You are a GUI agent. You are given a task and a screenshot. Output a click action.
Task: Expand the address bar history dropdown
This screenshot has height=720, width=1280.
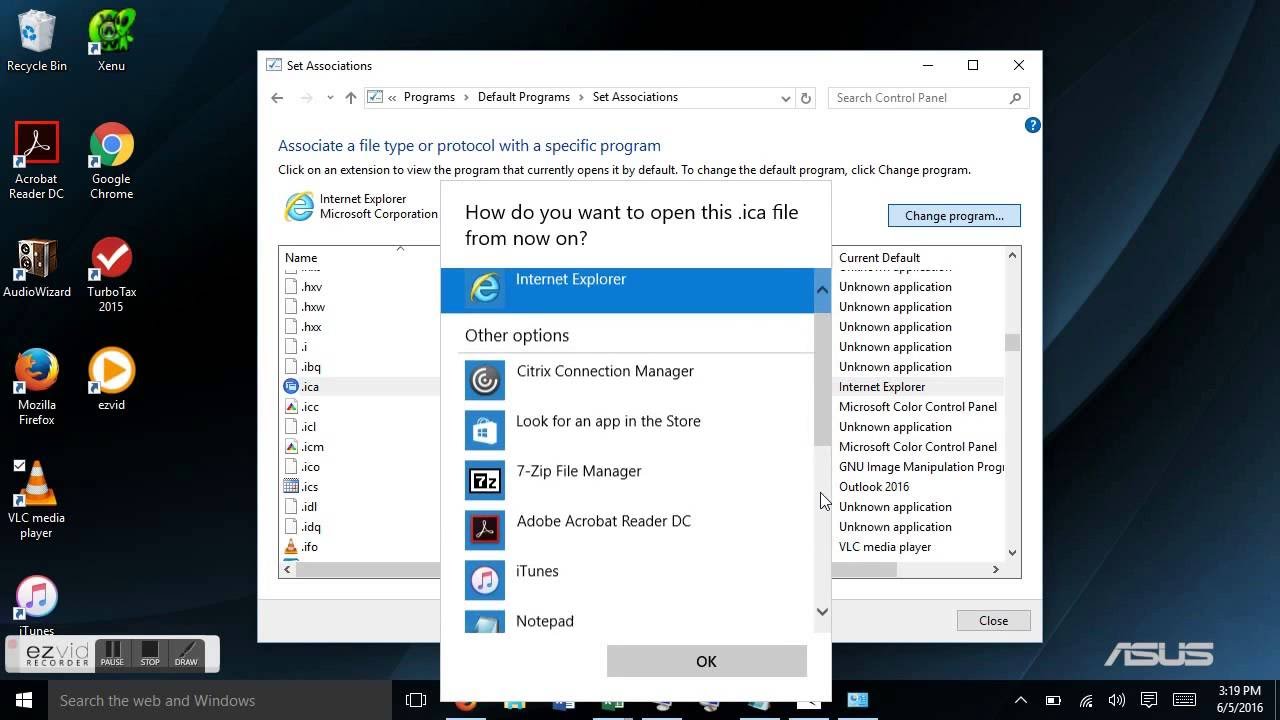click(786, 98)
